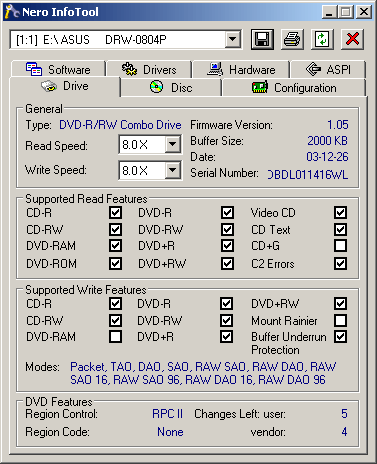This screenshot has width=377, height=464.
Task: Toggle the DVD-RW read feature checkbox
Action: coord(227,229)
